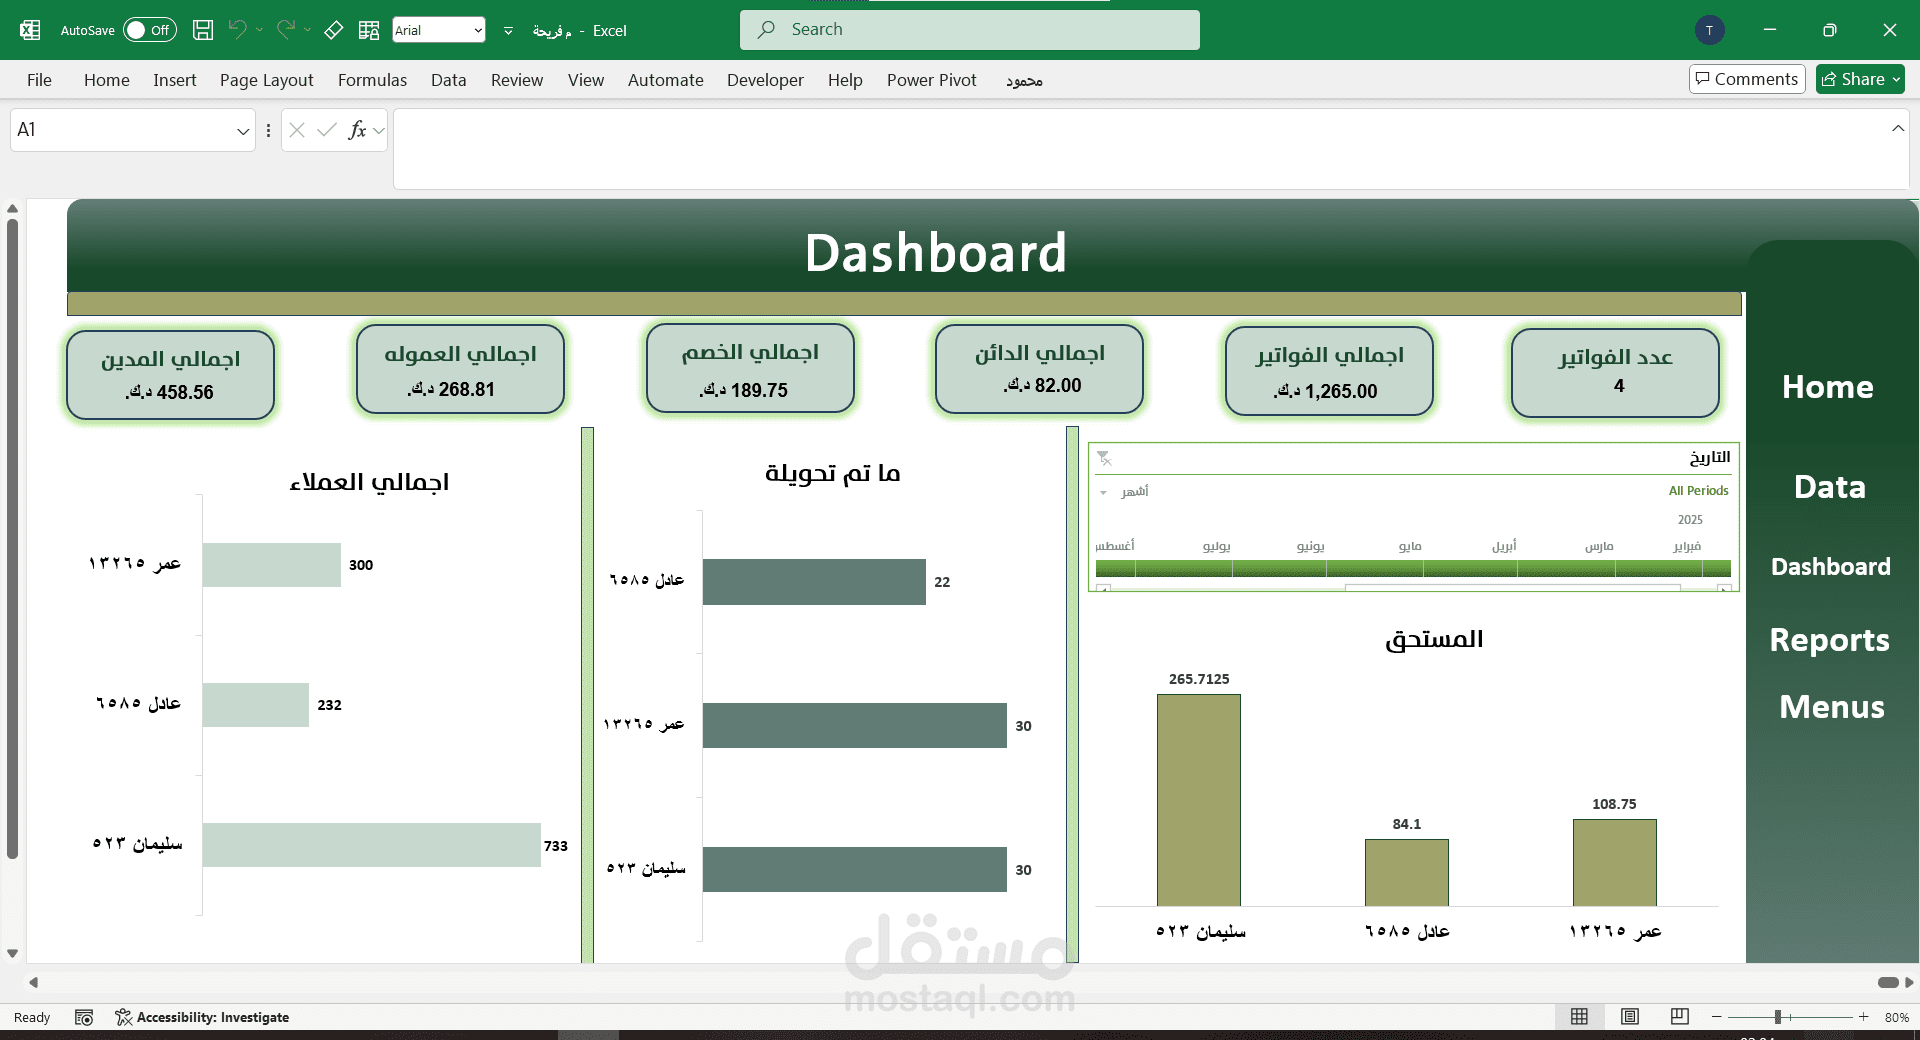
Task: Collapse the formula bar with the chevron
Action: [1898, 128]
